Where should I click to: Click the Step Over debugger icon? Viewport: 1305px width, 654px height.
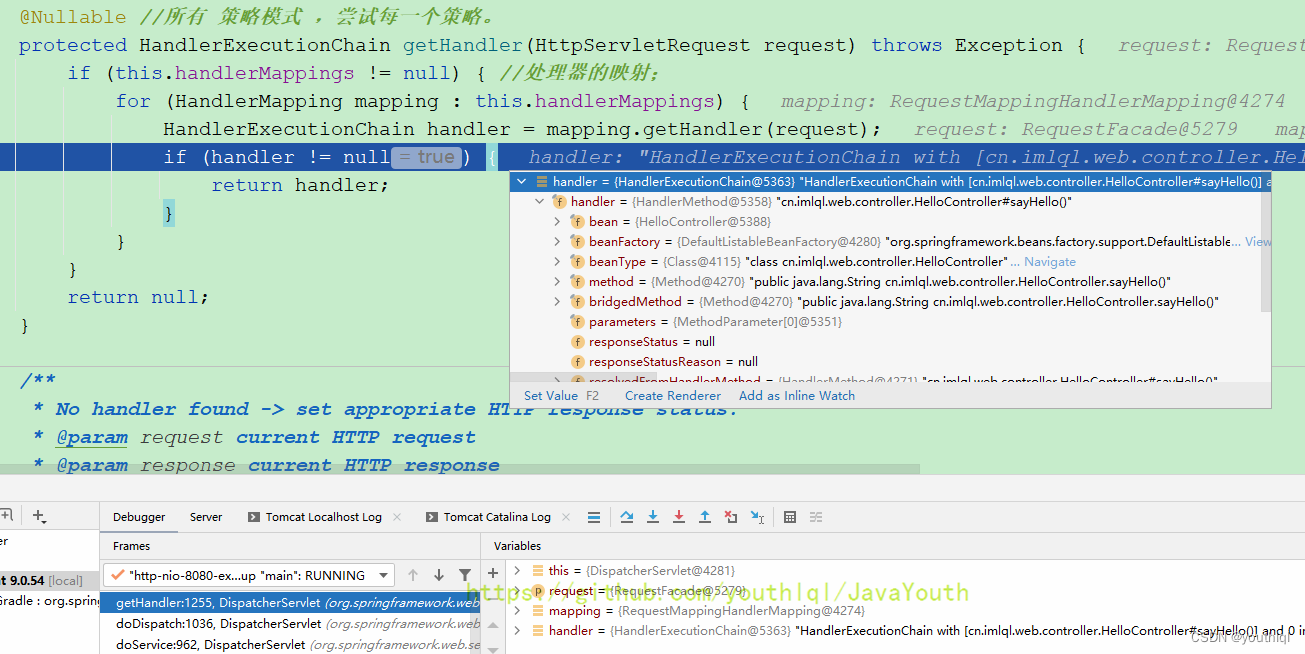(x=627, y=517)
